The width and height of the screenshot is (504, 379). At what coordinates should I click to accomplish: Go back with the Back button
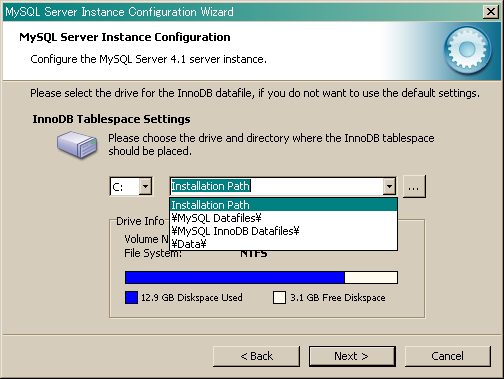tap(256, 356)
